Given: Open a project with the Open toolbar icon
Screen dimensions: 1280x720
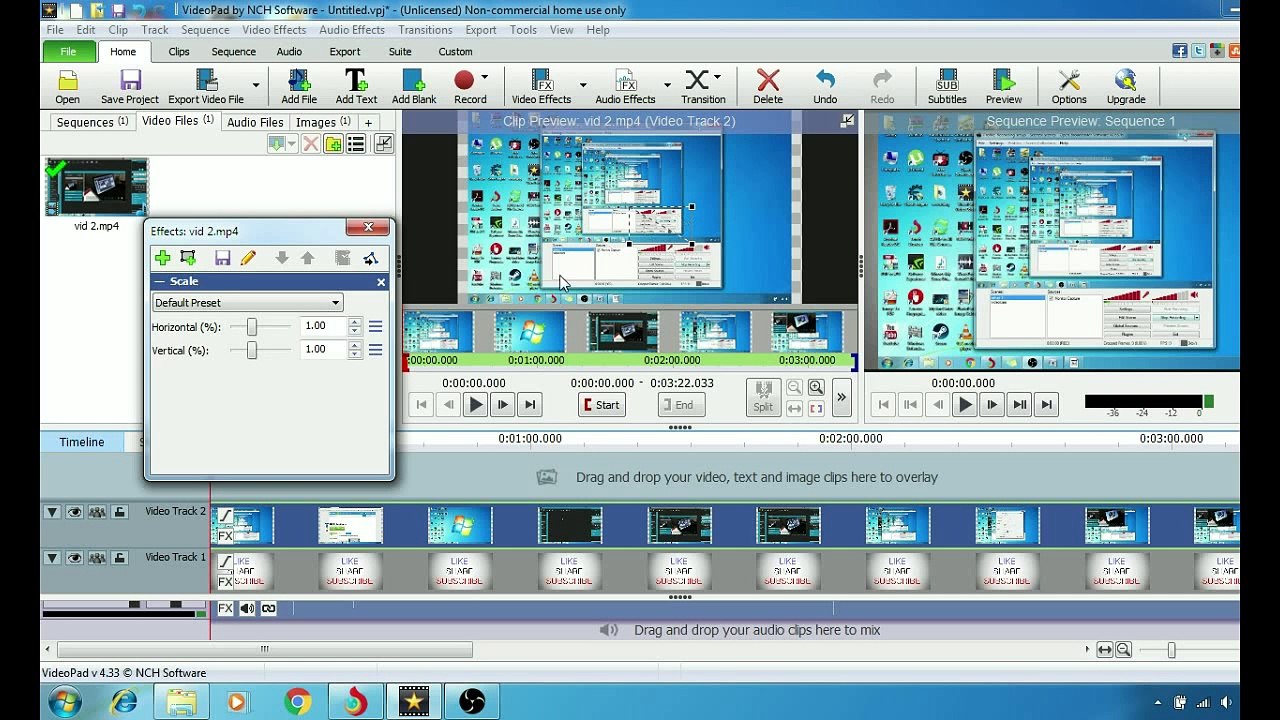Looking at the screenshot, I should click(68, 87).
